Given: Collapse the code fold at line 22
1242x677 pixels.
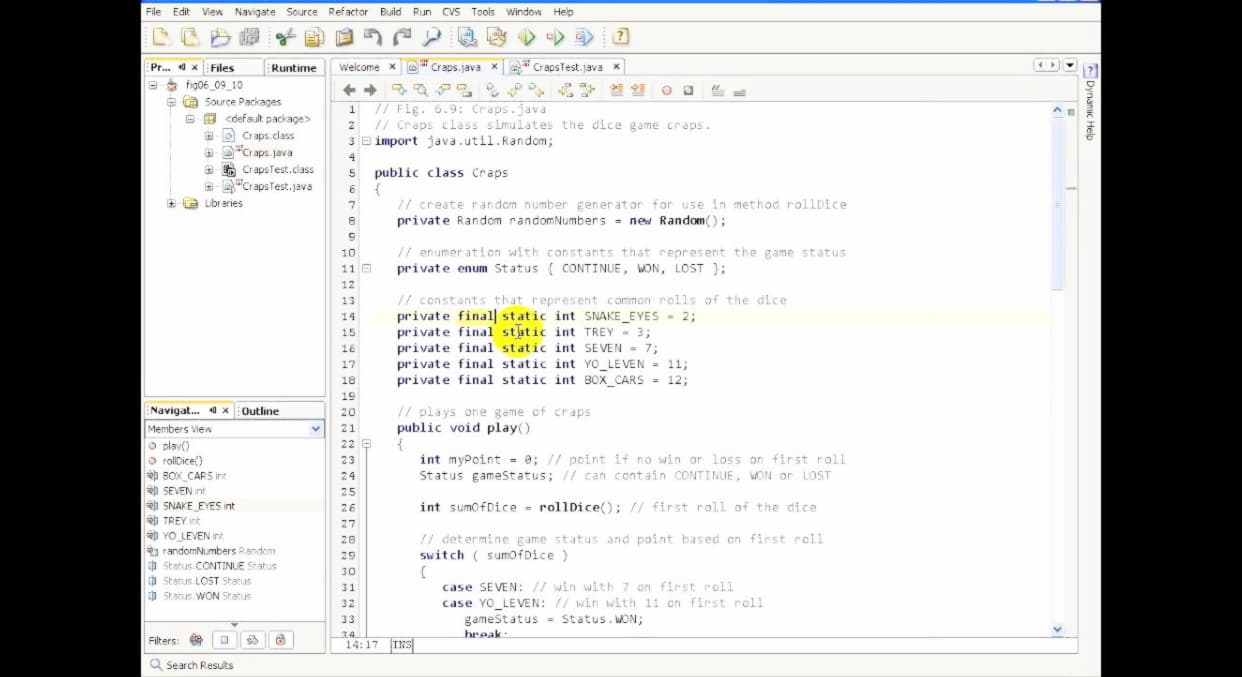Looking at the screenshot, I should 366,444.
